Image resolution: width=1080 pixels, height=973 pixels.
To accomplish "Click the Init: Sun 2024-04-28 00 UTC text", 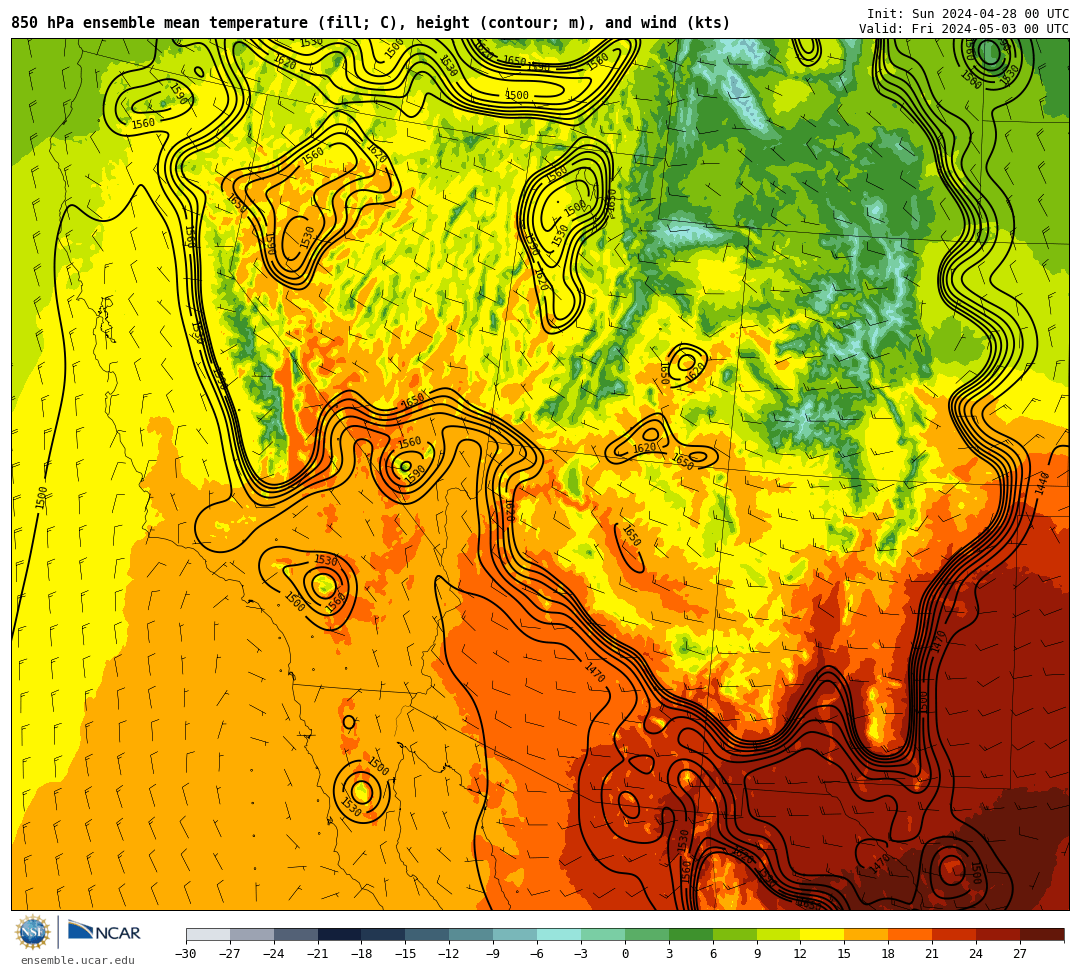I will (x=968, y=14).
